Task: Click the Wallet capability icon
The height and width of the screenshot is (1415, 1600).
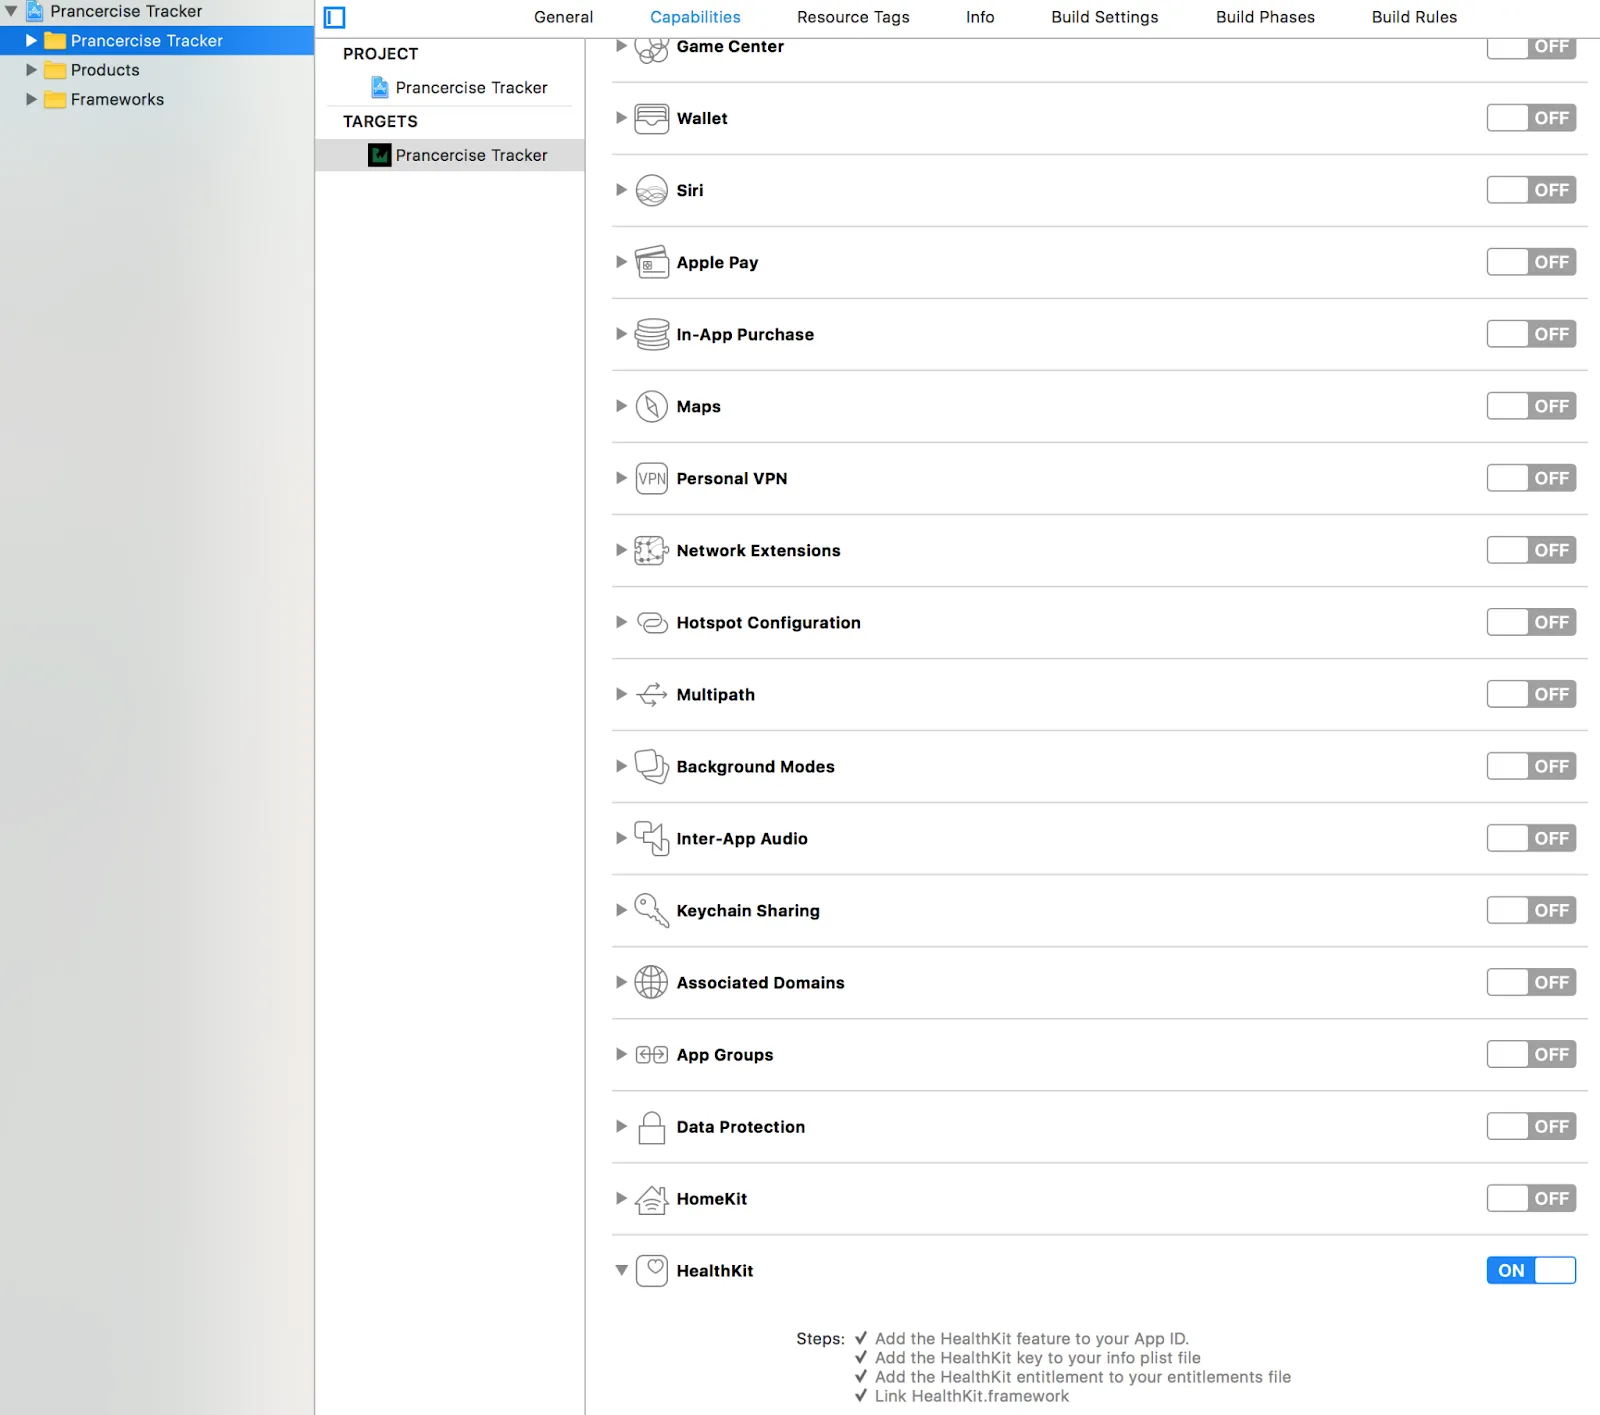Action: [x=652, y=118]
